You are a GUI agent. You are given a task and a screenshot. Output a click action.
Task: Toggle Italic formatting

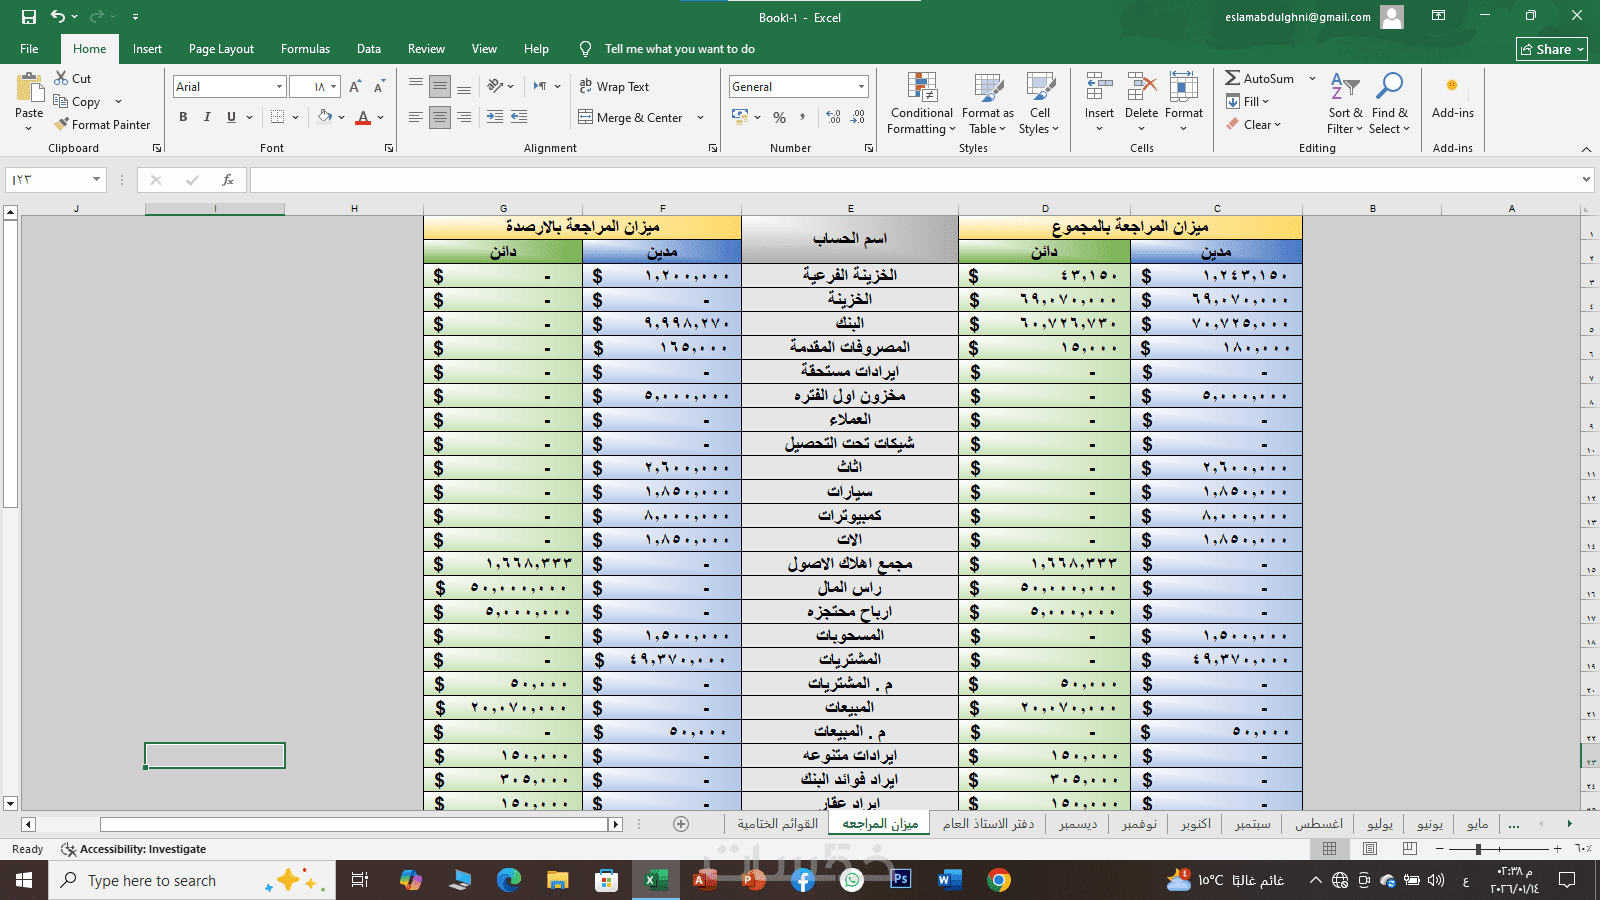[207, 117]
